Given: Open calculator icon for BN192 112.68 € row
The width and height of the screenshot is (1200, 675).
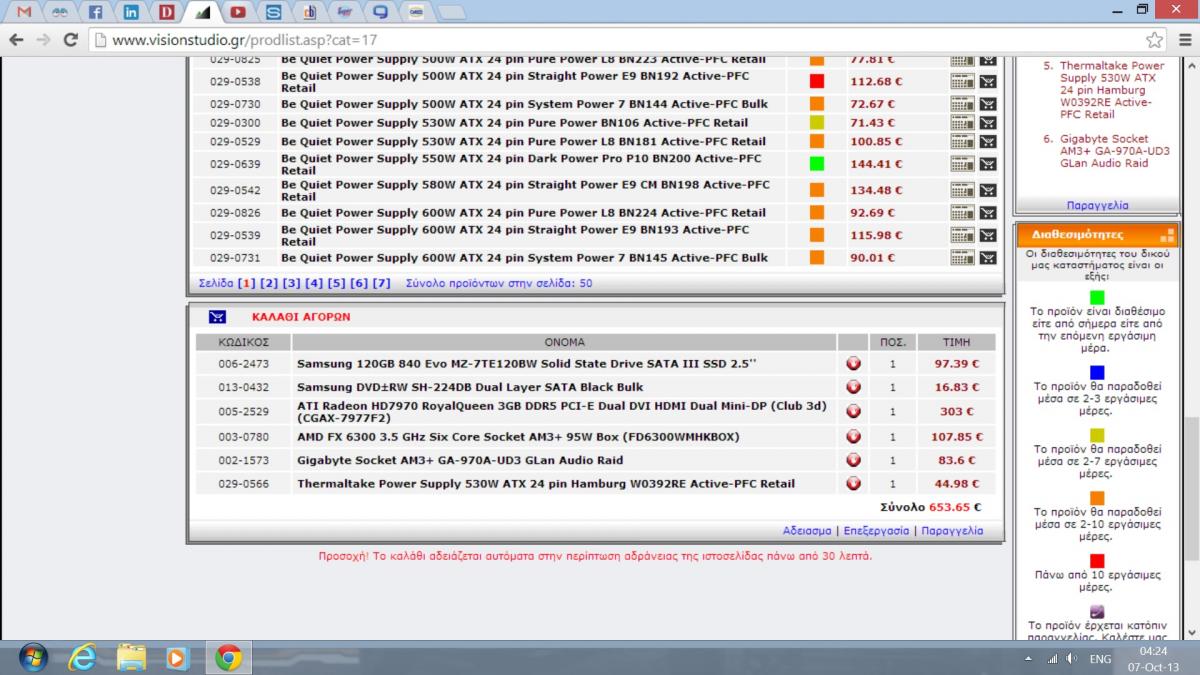Looking at the screenshot, I should [x=962, y=82].
